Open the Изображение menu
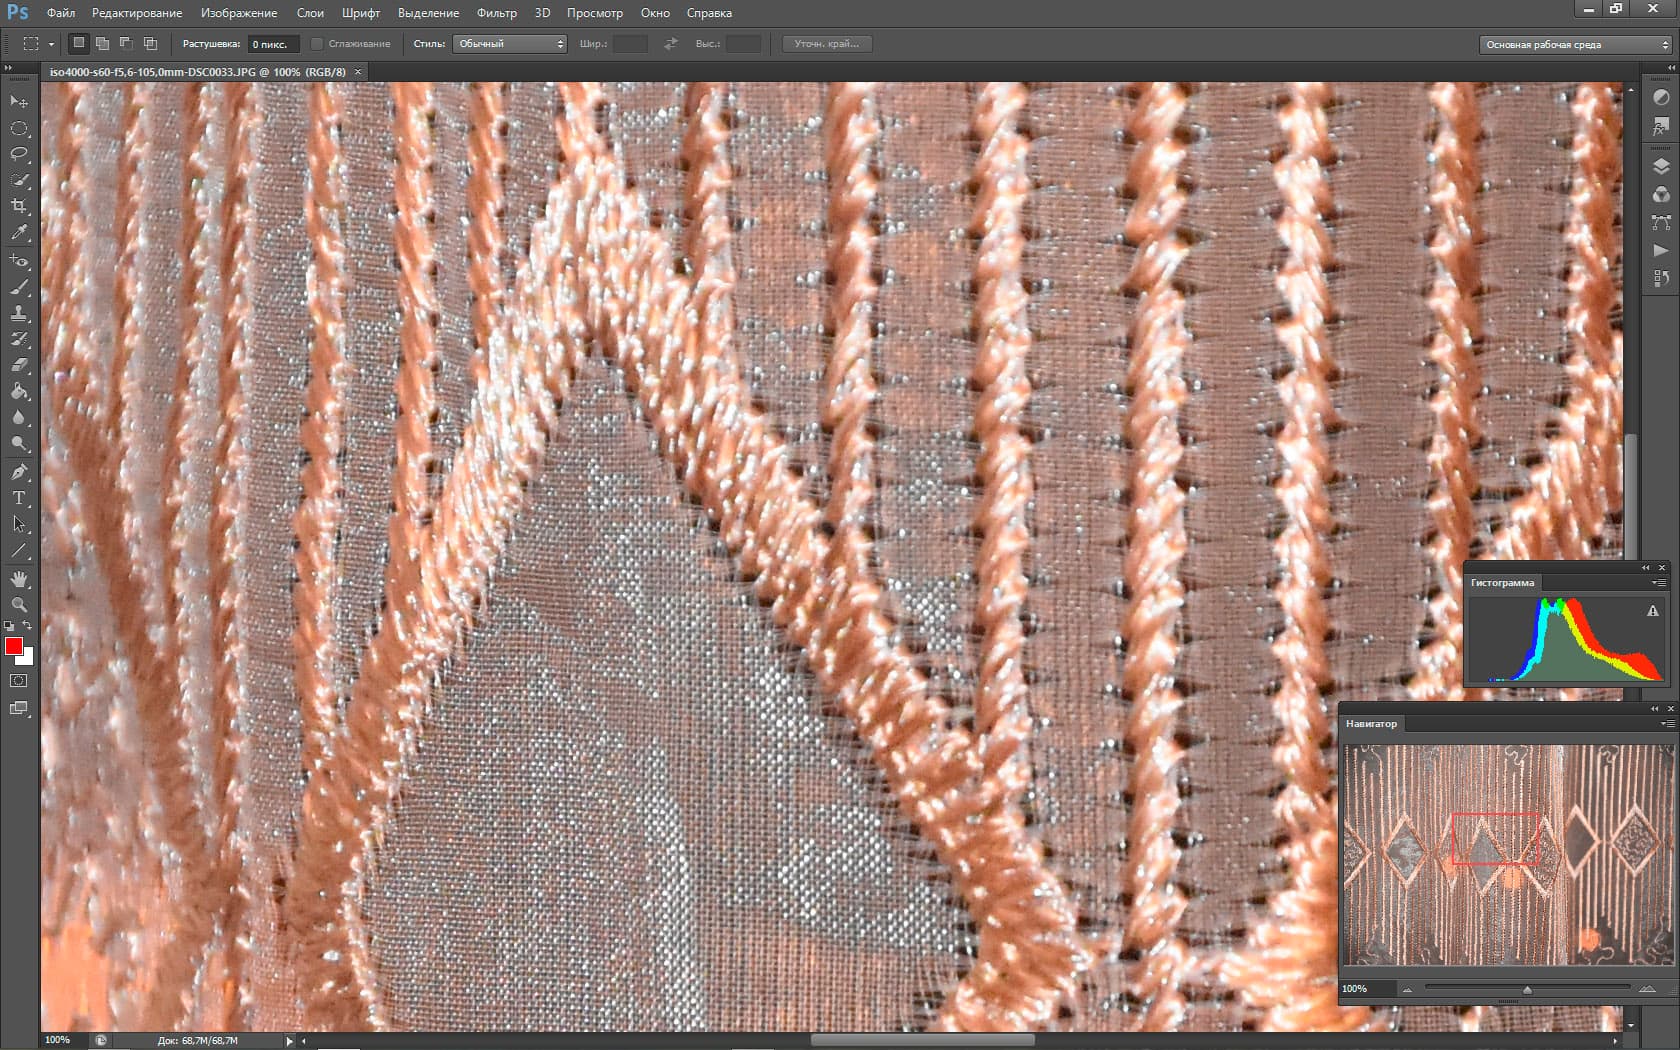 [239, 13]
